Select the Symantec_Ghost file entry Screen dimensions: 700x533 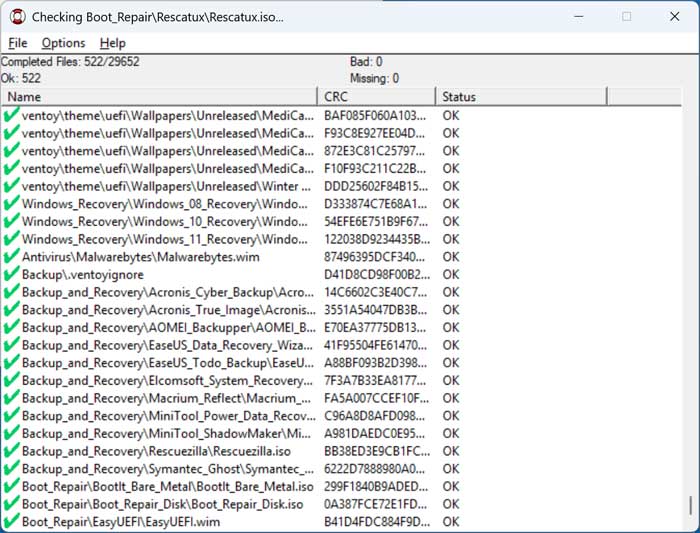[167, 469]
